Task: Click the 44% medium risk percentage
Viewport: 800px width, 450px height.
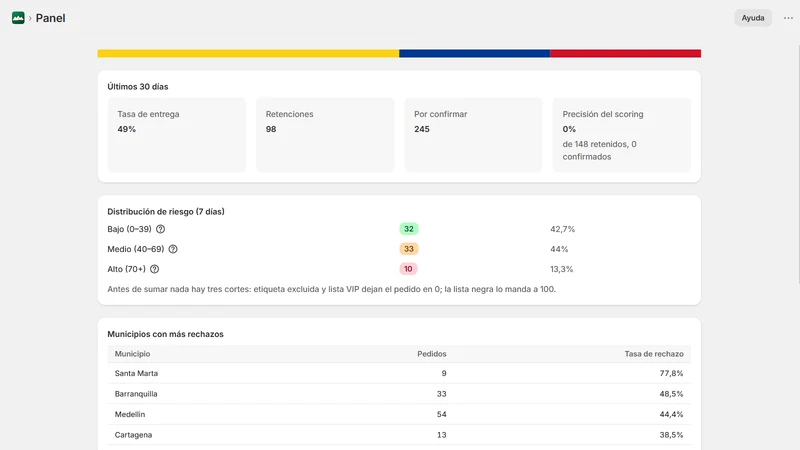Action: click(x=559, y=249)
